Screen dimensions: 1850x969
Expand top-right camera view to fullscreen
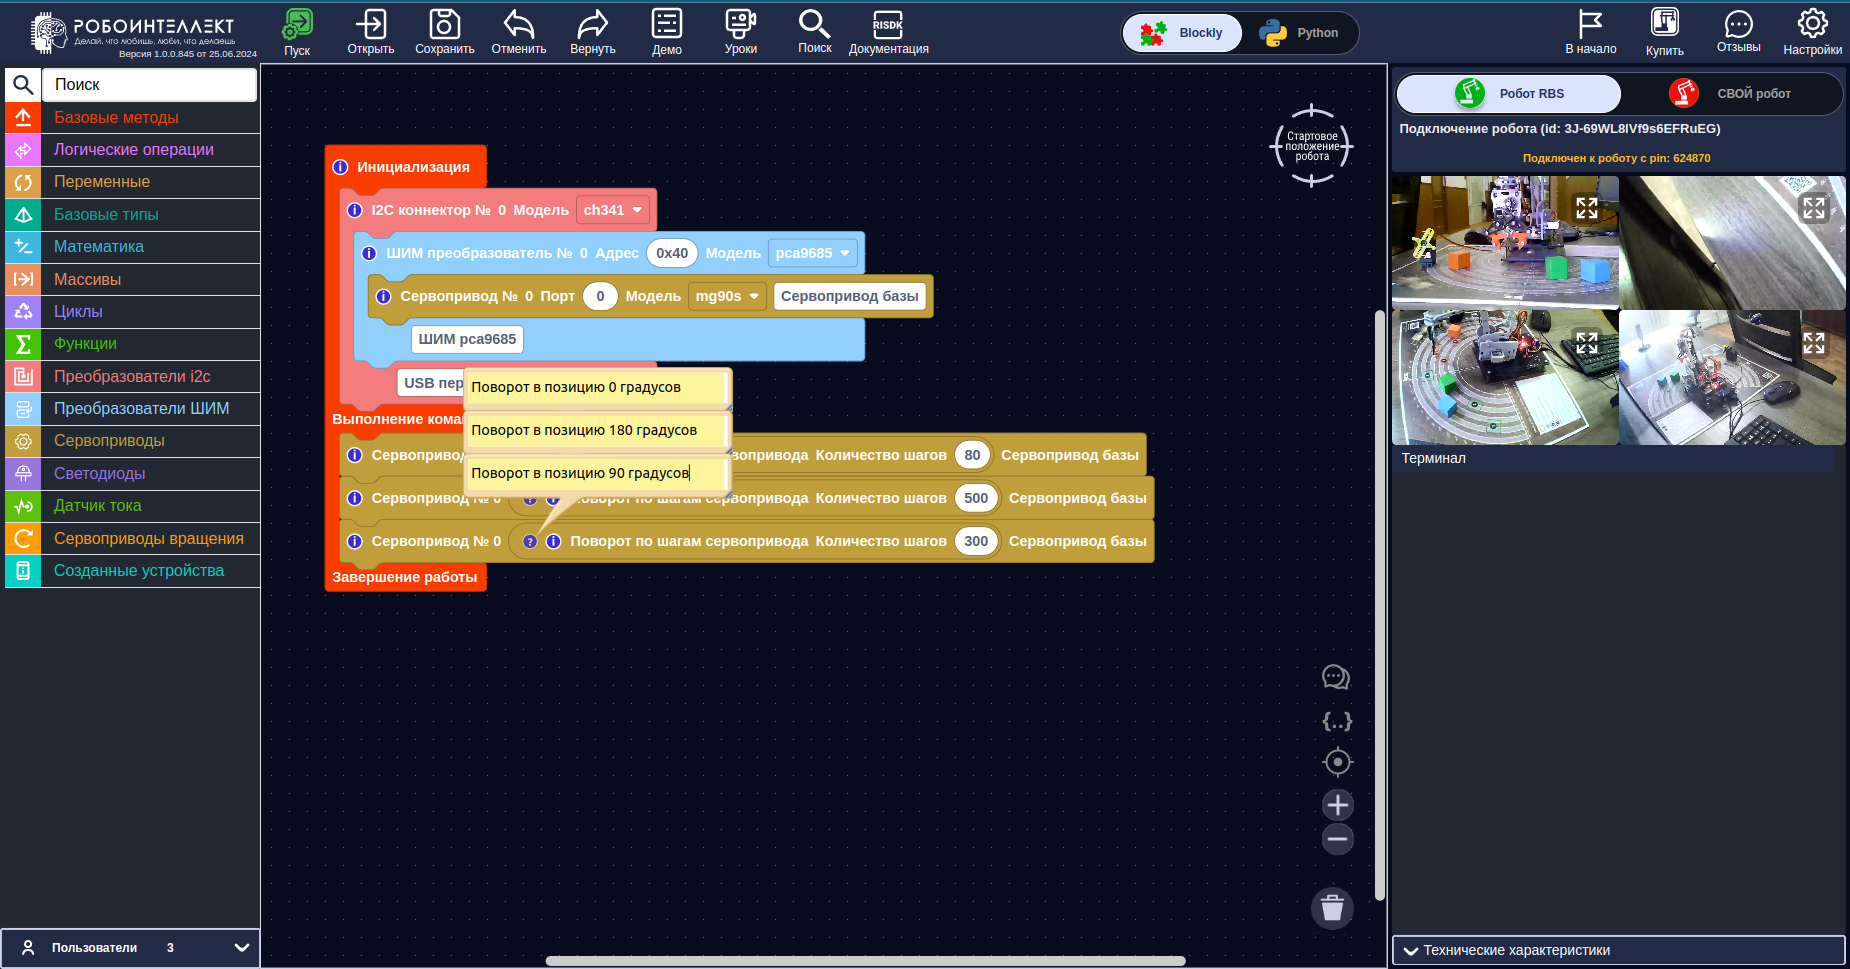click(x=1814, y=208)
